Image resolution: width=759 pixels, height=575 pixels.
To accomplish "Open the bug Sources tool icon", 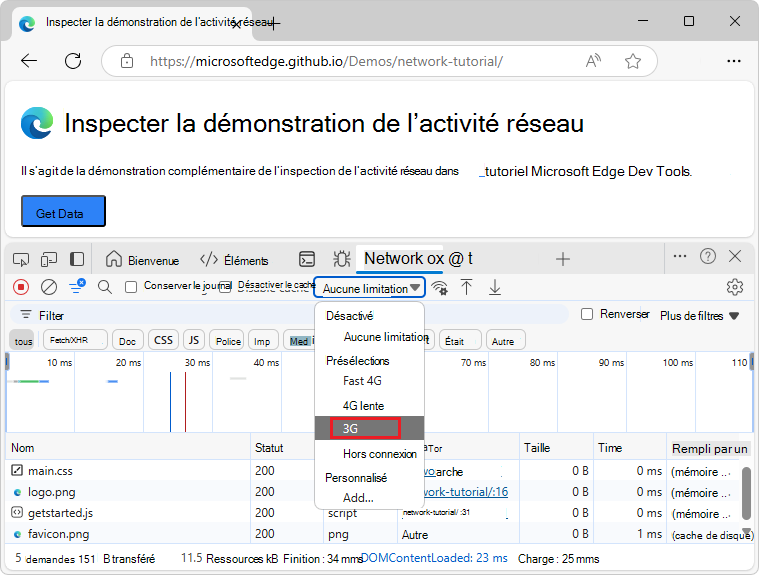I will [x=342, y=259].
